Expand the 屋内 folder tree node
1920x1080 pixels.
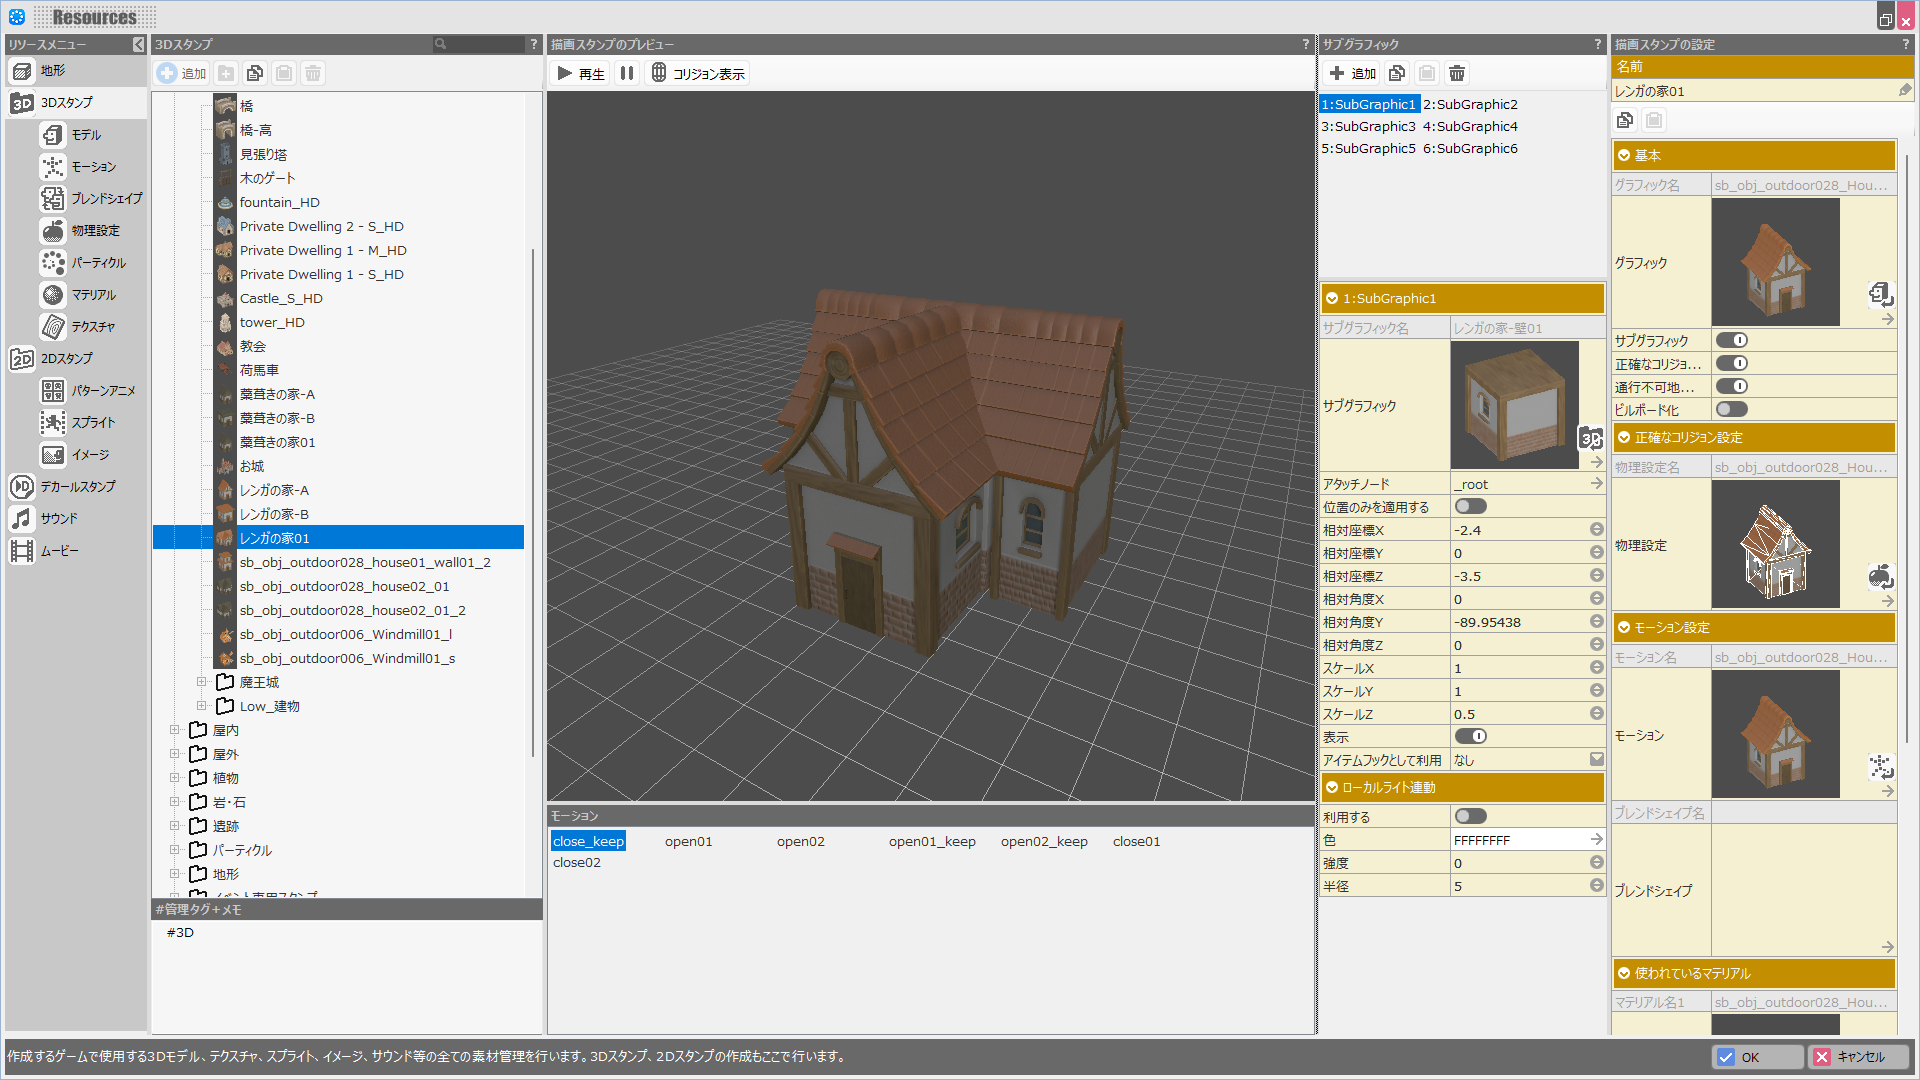point(174,730)
